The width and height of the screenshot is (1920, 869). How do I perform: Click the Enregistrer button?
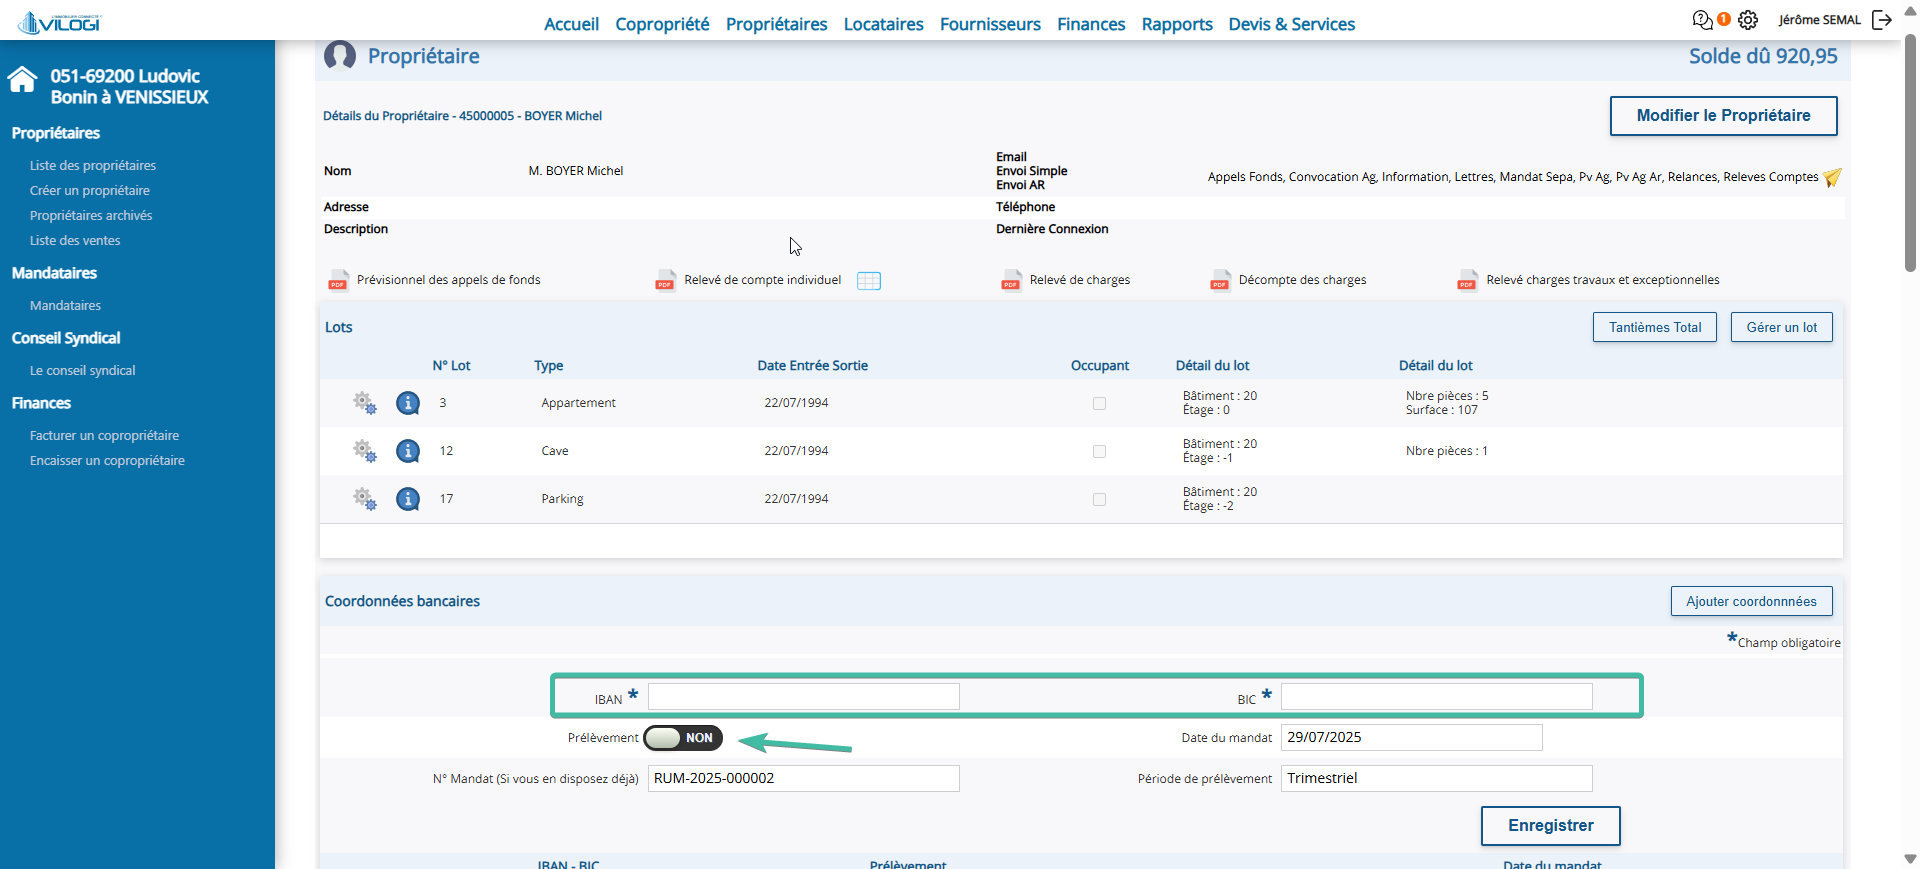1551,826
